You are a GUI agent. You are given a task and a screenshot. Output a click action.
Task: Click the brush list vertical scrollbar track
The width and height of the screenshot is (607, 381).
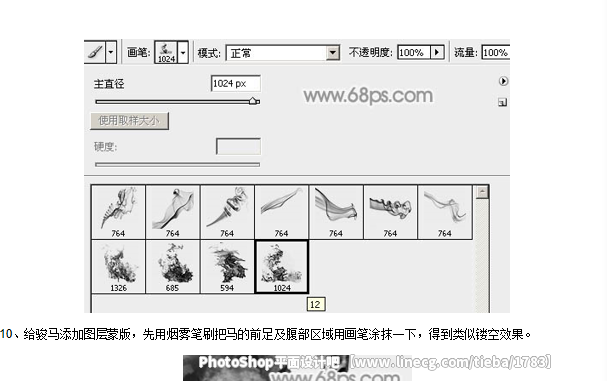pos(482,256)
